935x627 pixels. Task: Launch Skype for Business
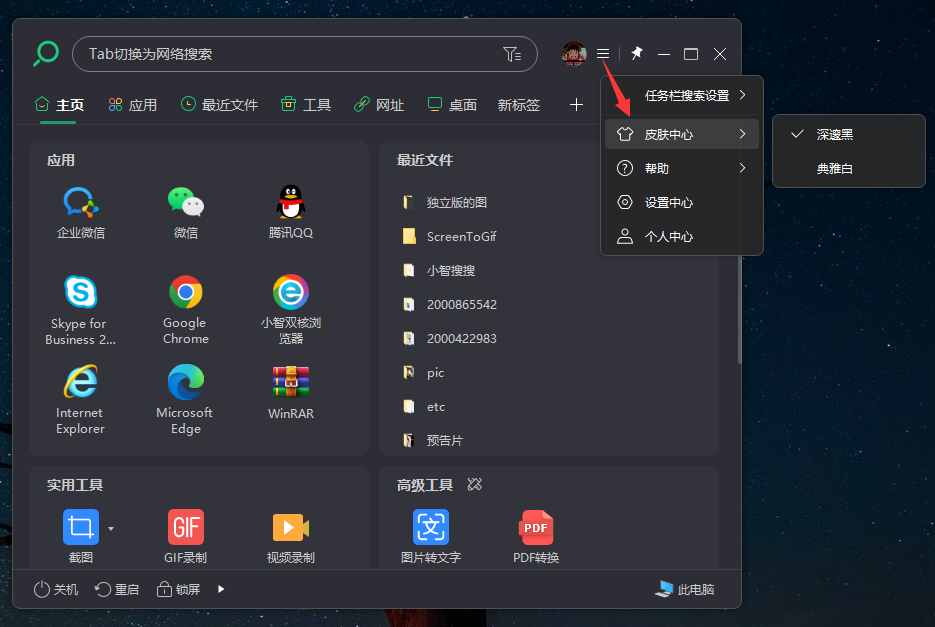coord(81,310)
